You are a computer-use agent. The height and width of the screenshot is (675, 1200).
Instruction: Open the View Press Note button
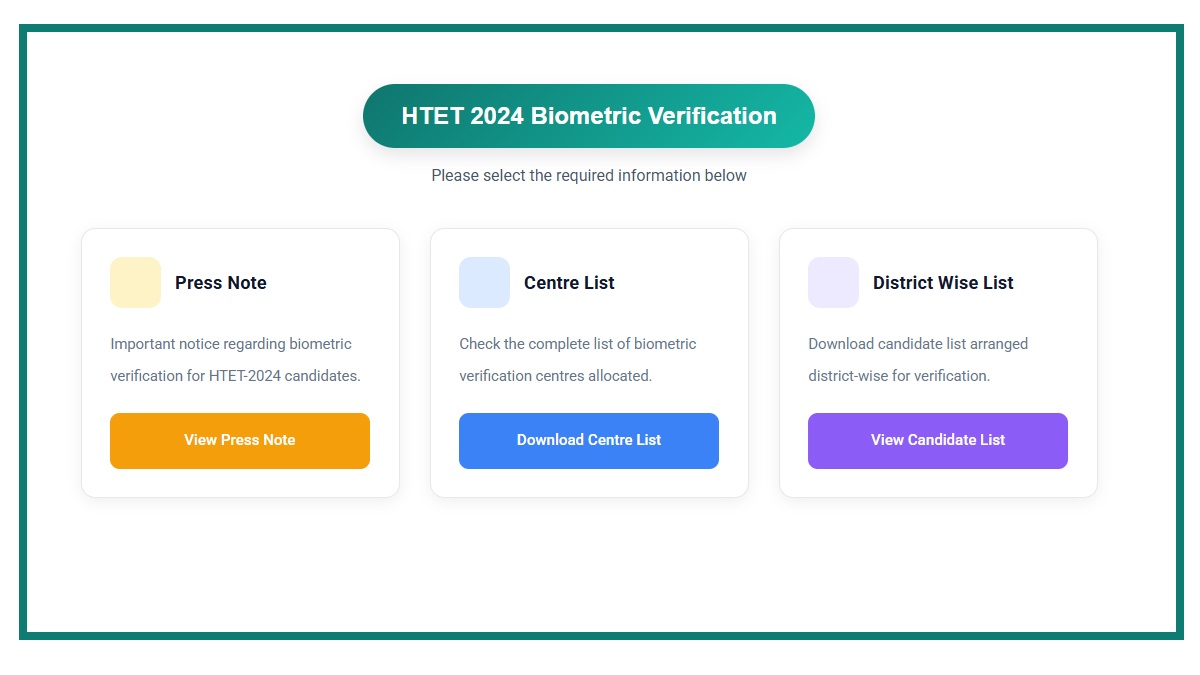[x=240, y=440]
